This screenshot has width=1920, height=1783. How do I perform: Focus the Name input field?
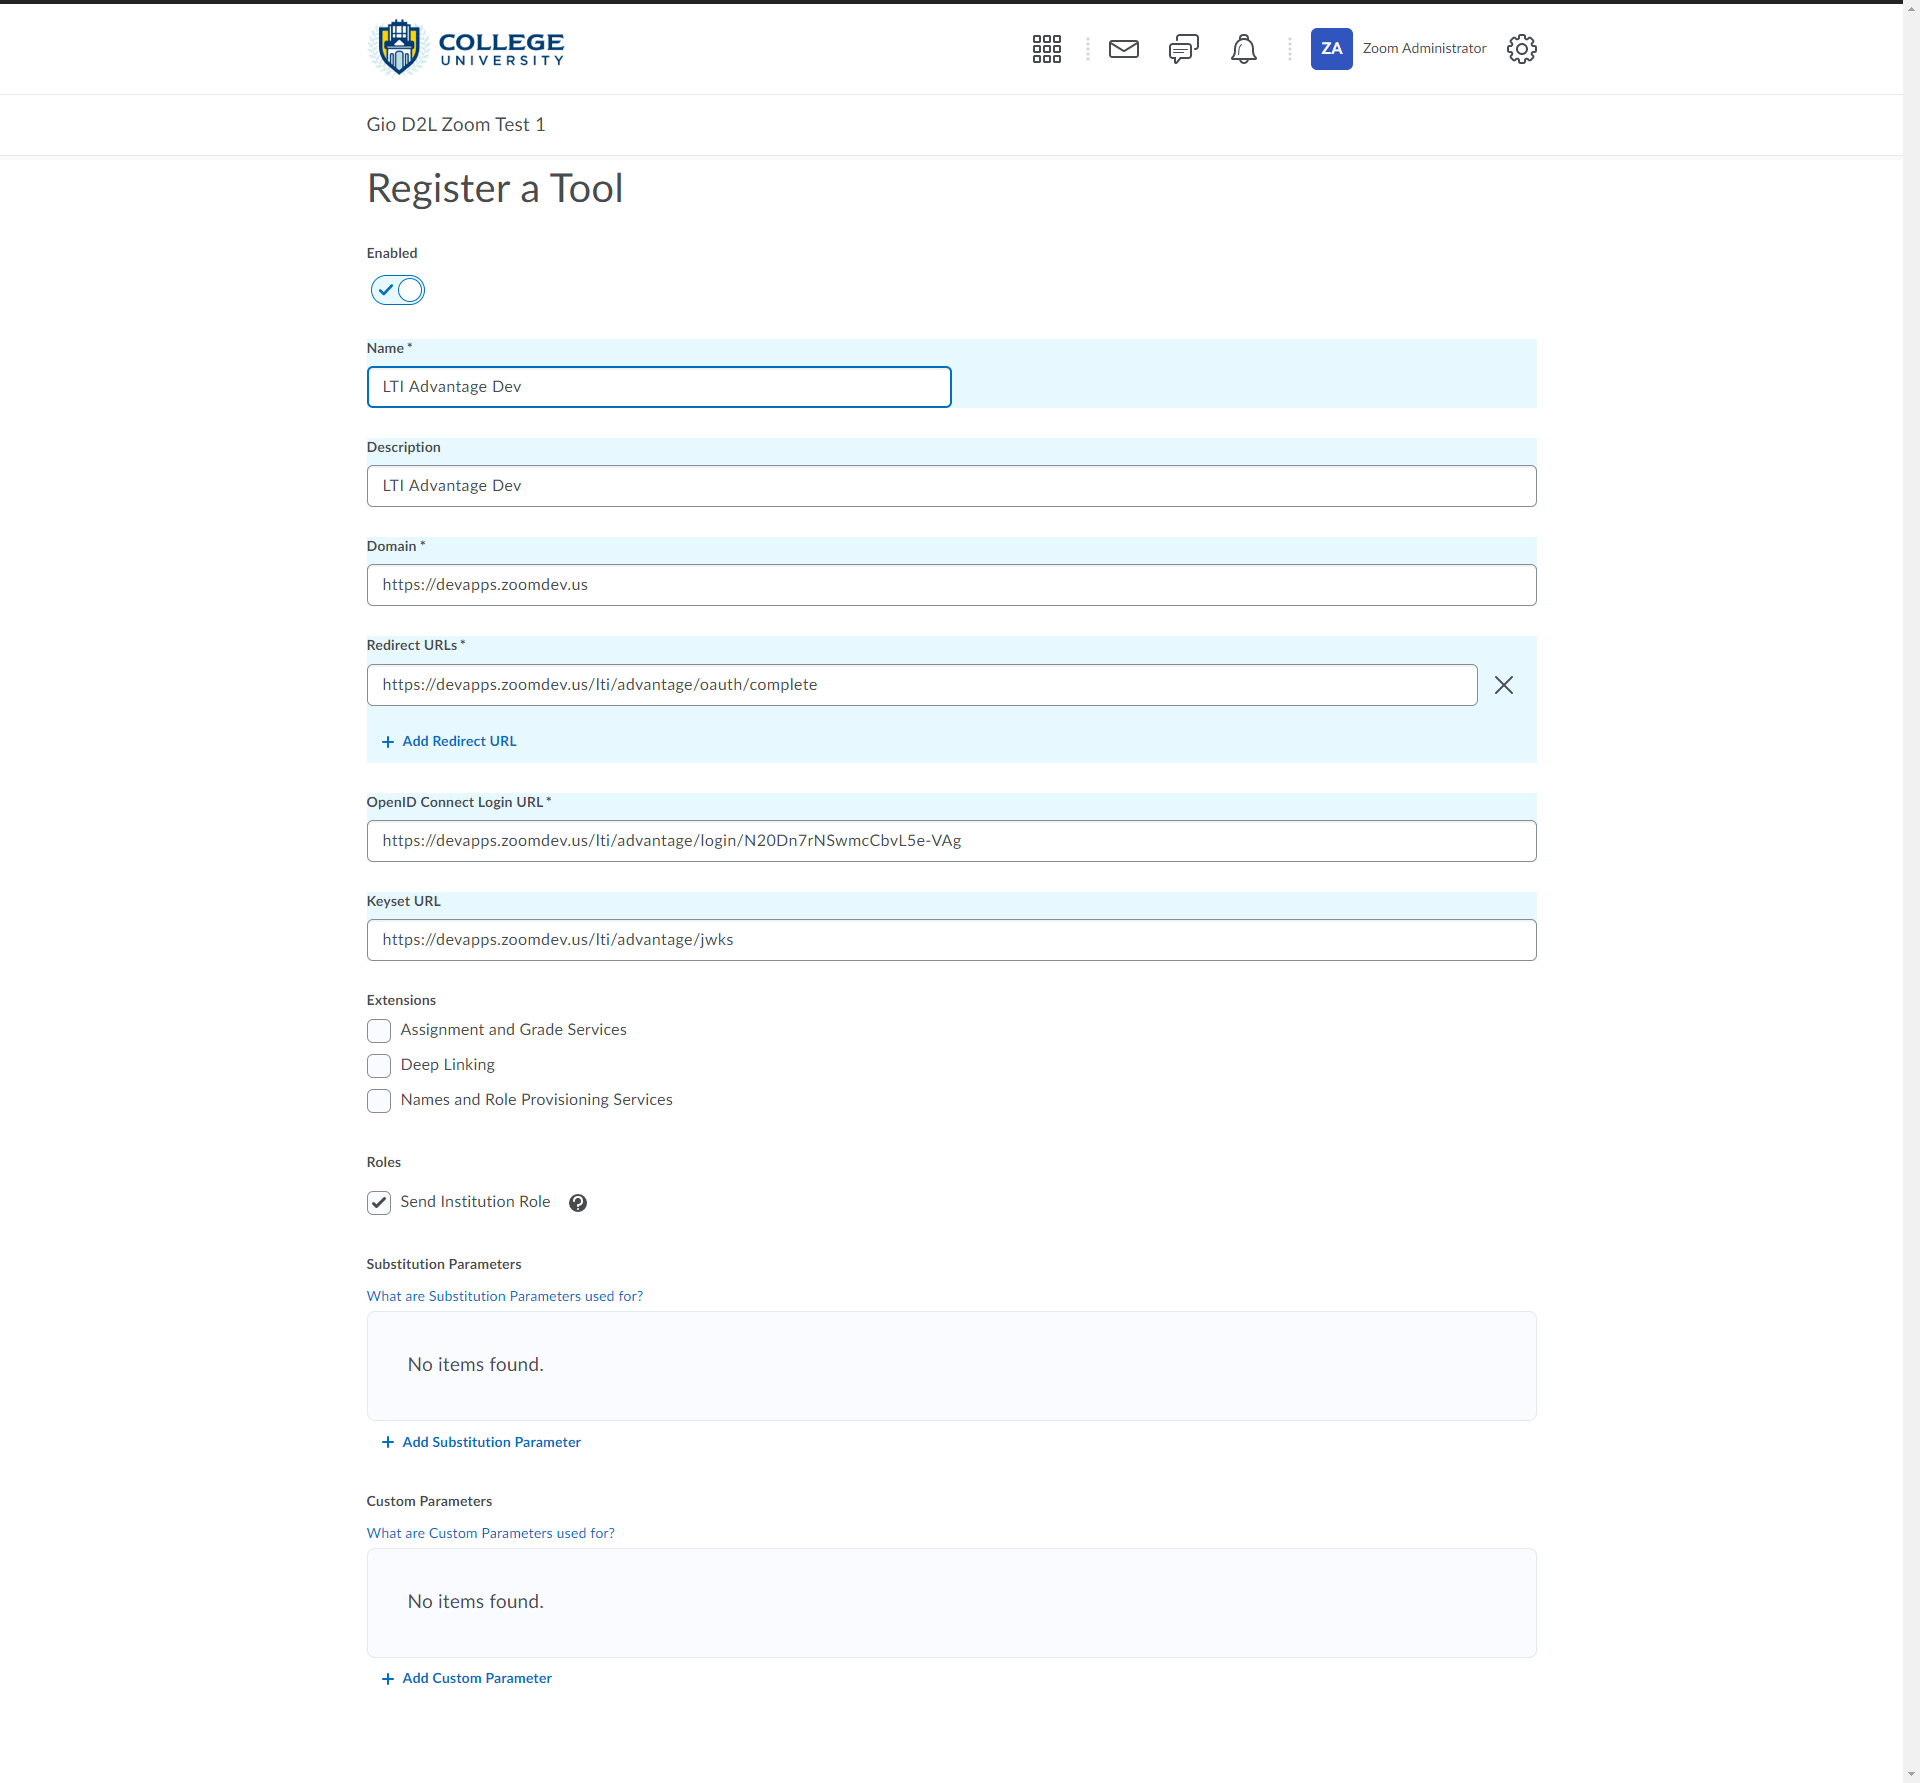pyautogui.click(x=659, y=387)
